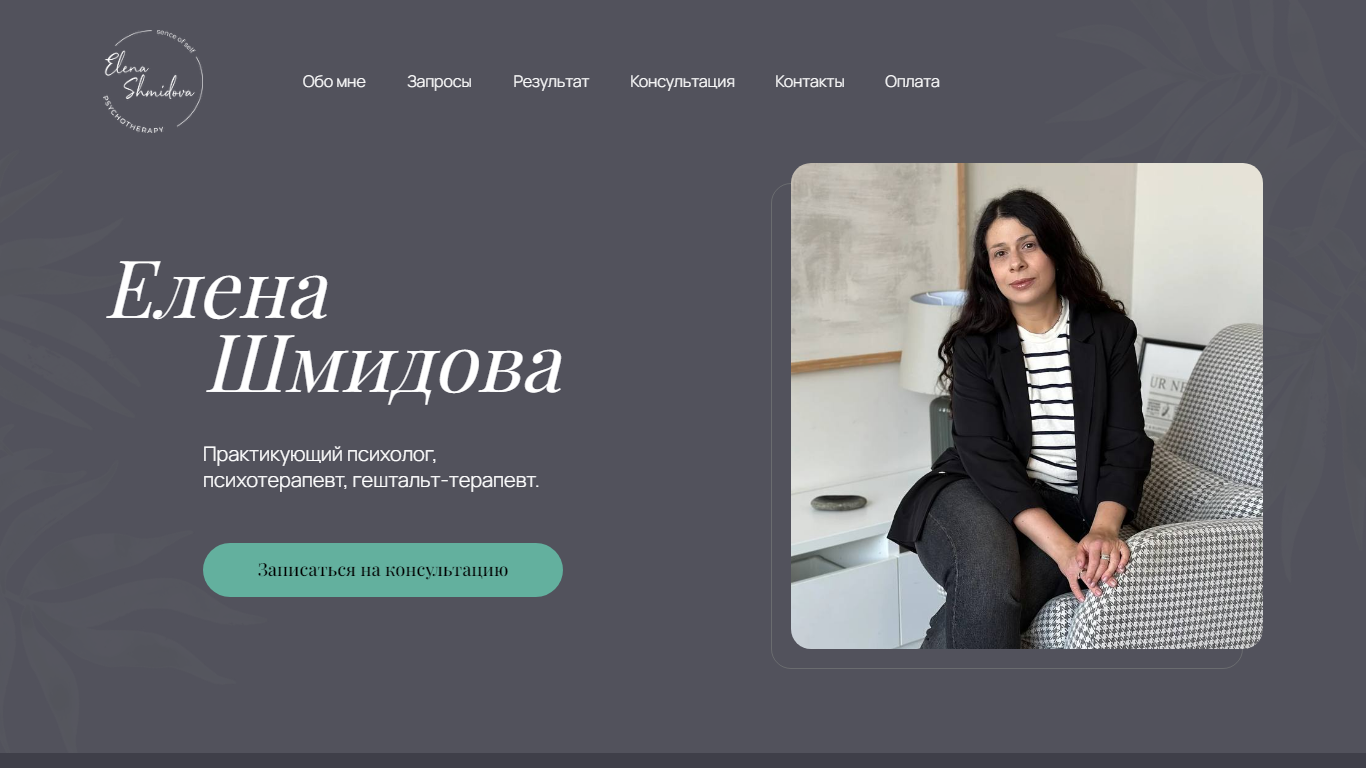
Task: Click the гештальт-терапевт subtitle line
Action: click(371, 481)
